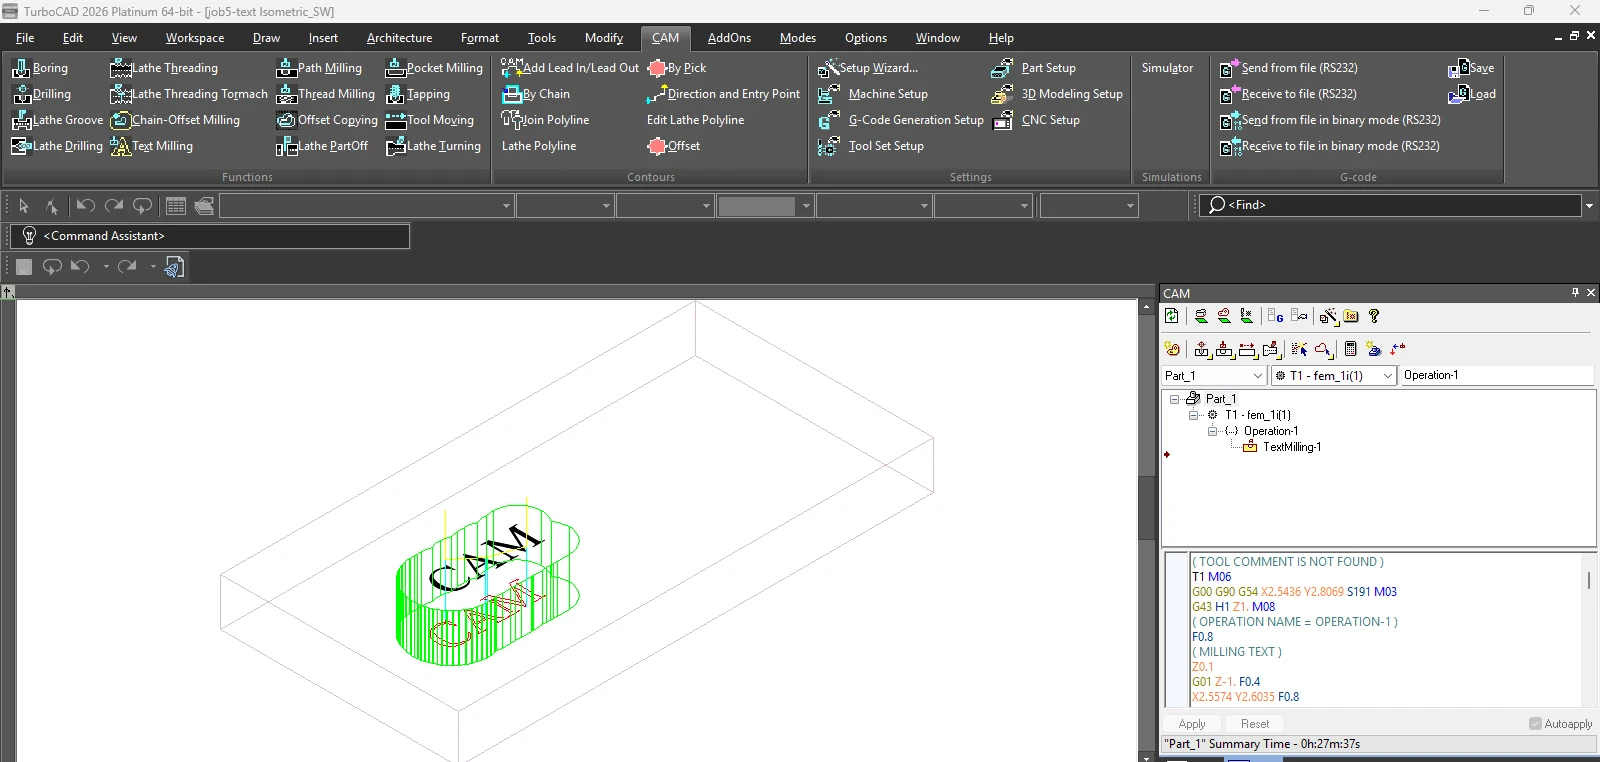The image size is (1600, 762).
Task: Expand the Find box dropdown arrow
Action: [1589, 205]
